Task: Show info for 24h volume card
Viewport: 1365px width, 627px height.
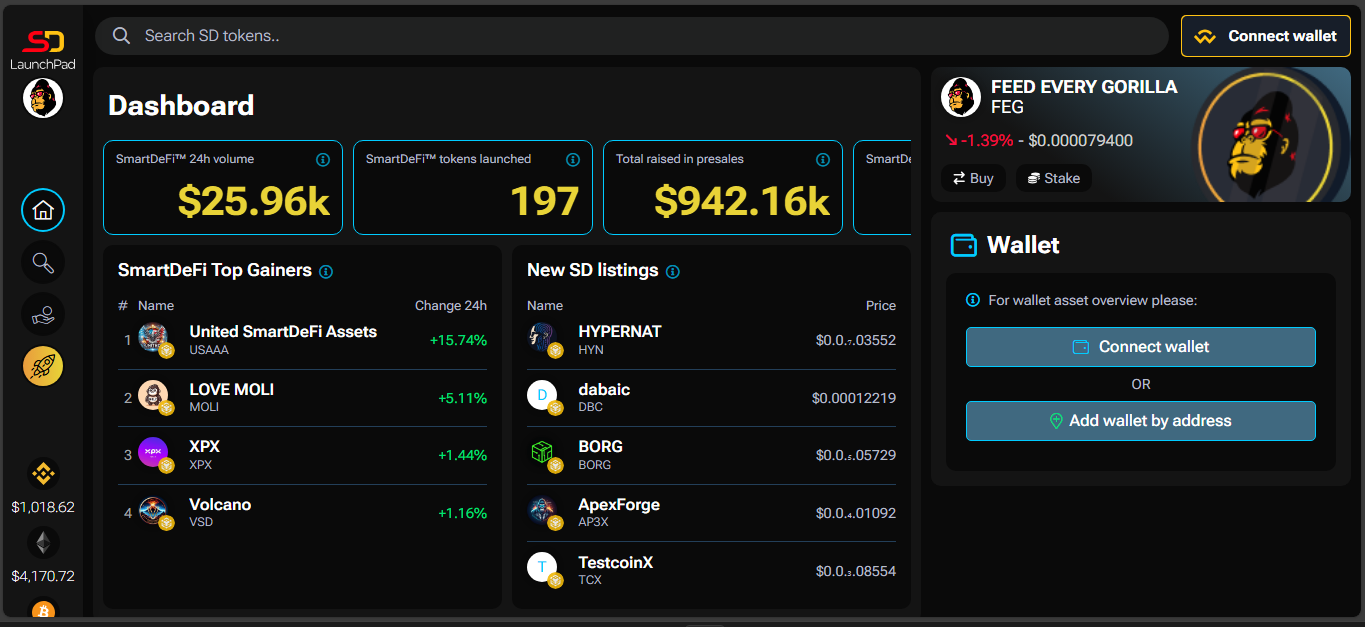Action: (x=323, y=160)
